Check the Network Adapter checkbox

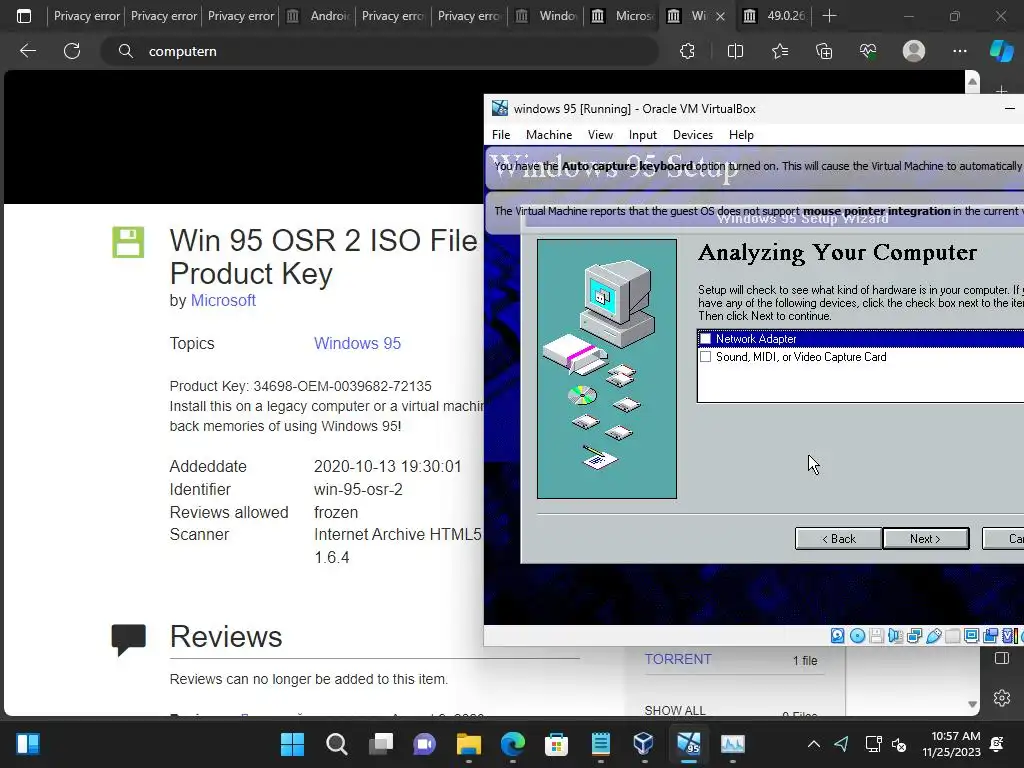705,339
